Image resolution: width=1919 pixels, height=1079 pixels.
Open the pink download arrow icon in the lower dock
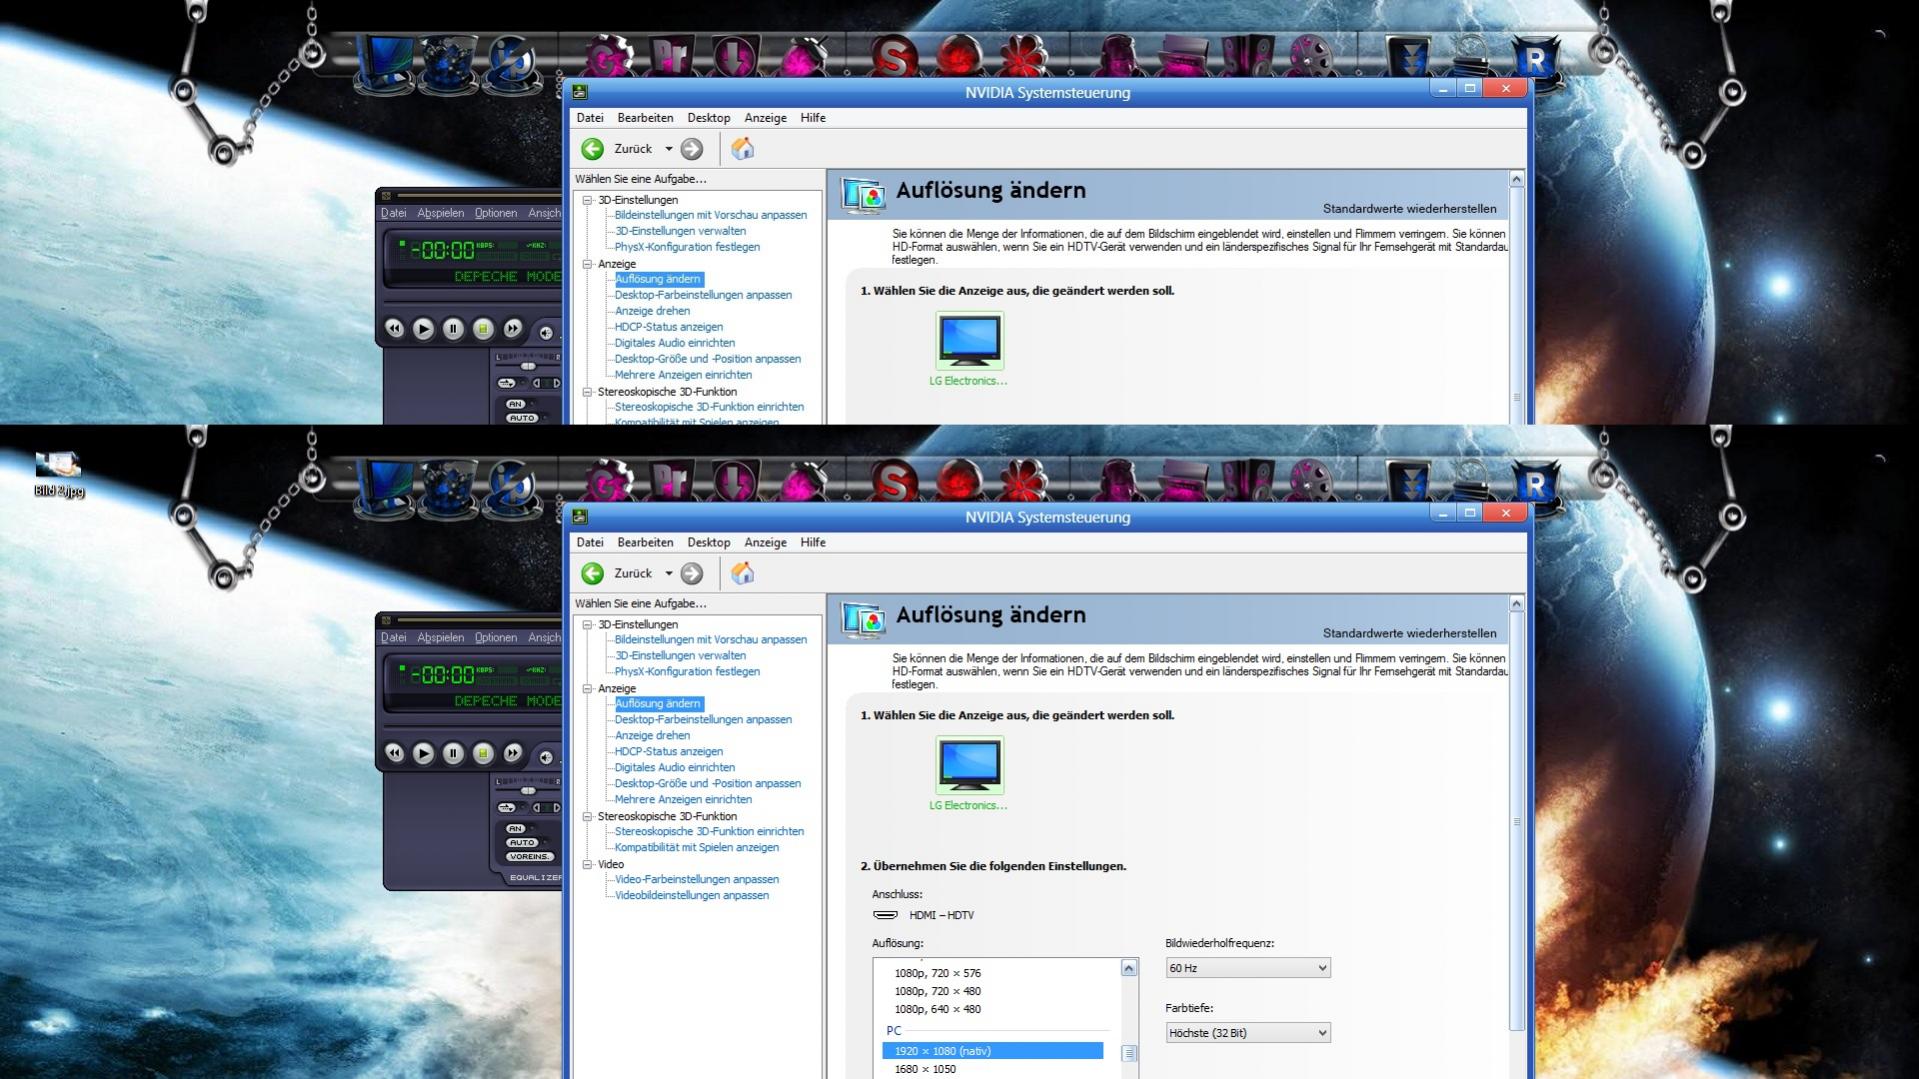(735, 481)
